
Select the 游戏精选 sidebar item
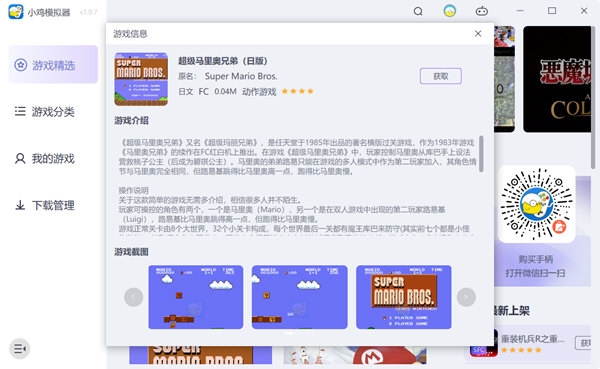53,65
